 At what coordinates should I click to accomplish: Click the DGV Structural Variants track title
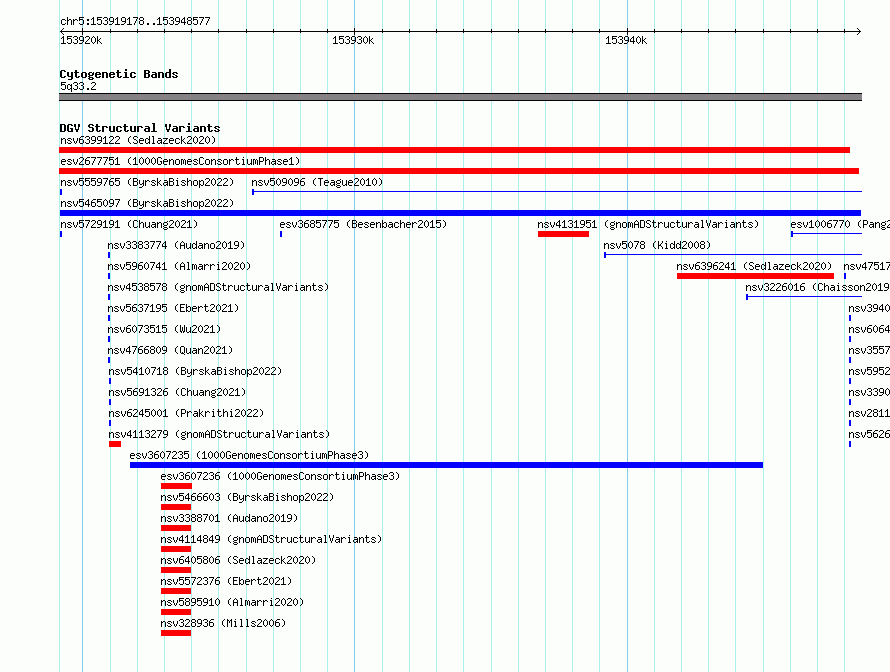[140, 128]
